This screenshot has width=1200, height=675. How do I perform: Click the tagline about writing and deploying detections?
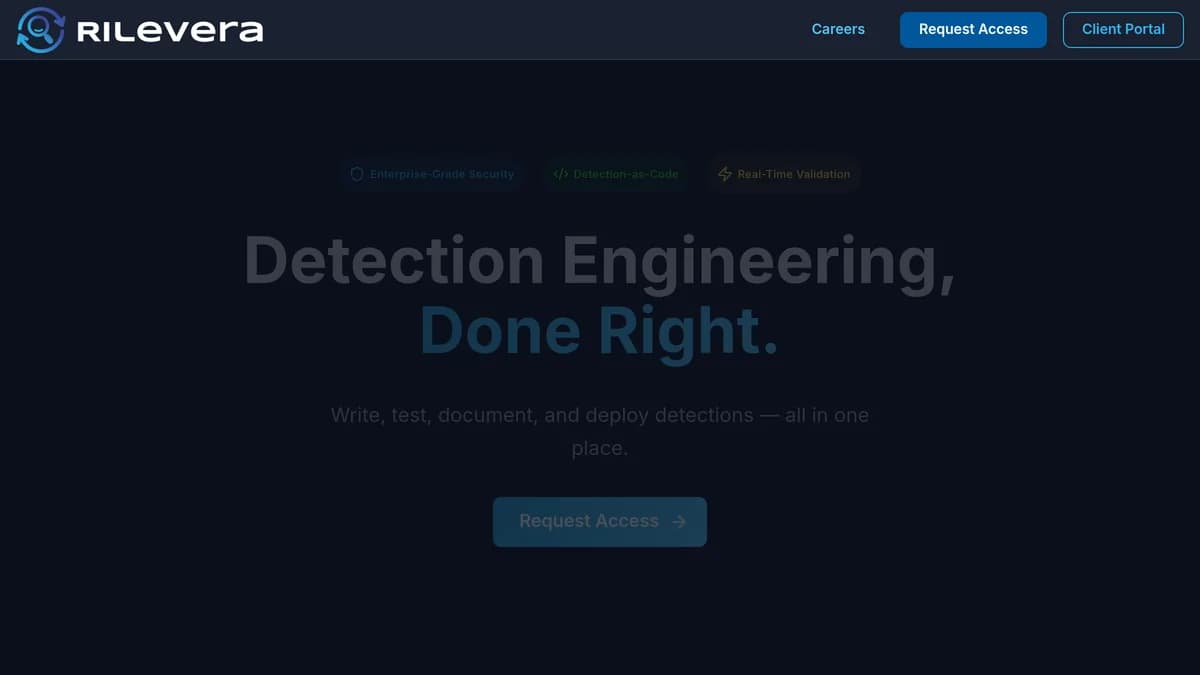click(599, 431)
